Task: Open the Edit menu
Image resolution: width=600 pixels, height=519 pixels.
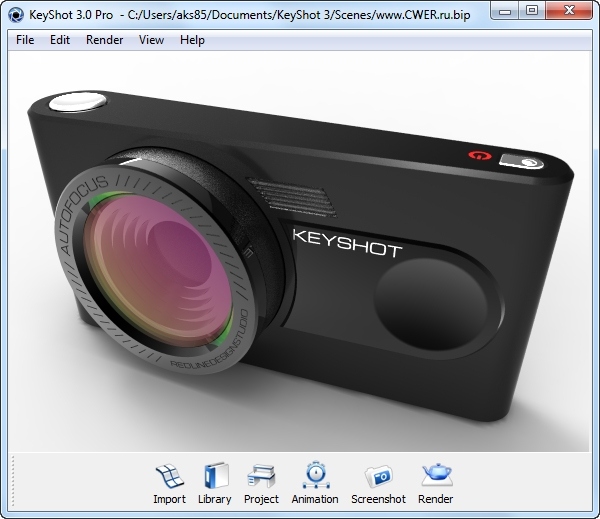Action: [60, 40]
